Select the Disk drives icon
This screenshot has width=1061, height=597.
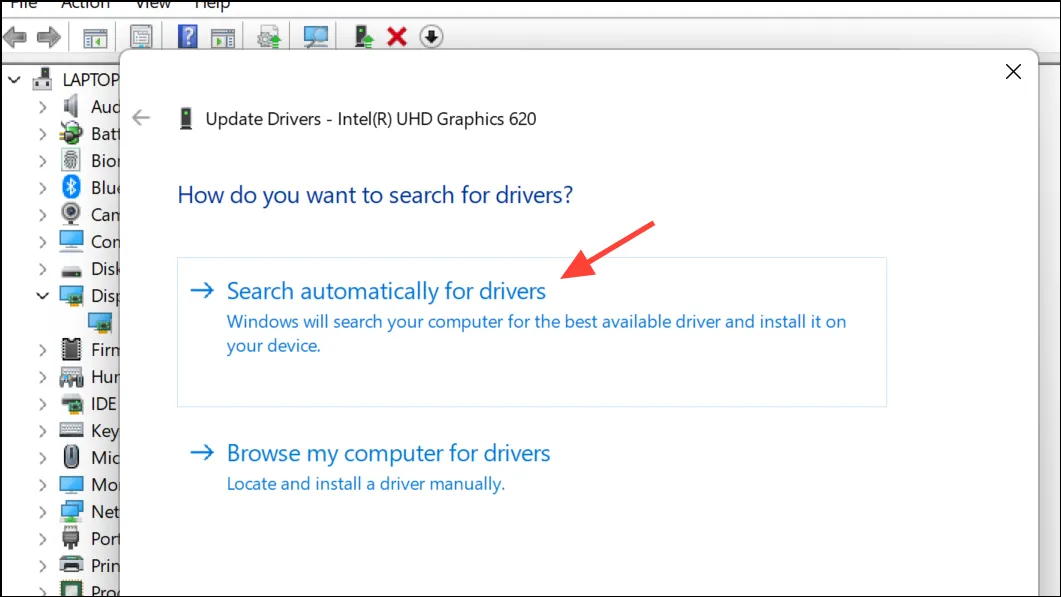click(x=71, y=271)
